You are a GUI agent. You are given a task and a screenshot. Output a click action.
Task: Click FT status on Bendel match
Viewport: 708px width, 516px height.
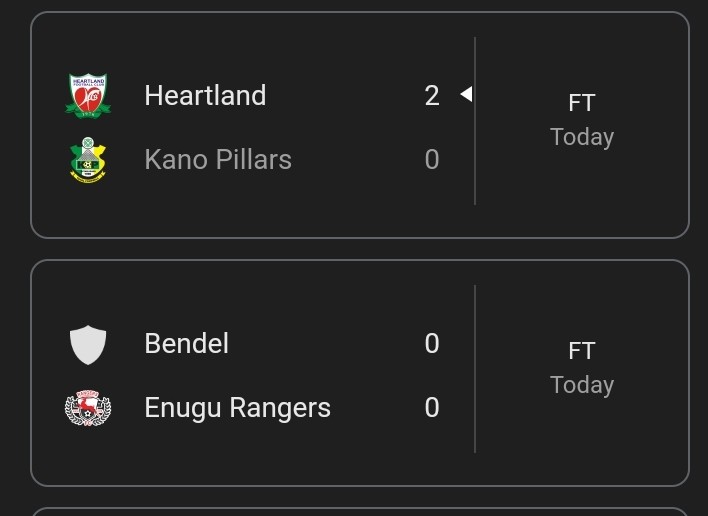582,351
